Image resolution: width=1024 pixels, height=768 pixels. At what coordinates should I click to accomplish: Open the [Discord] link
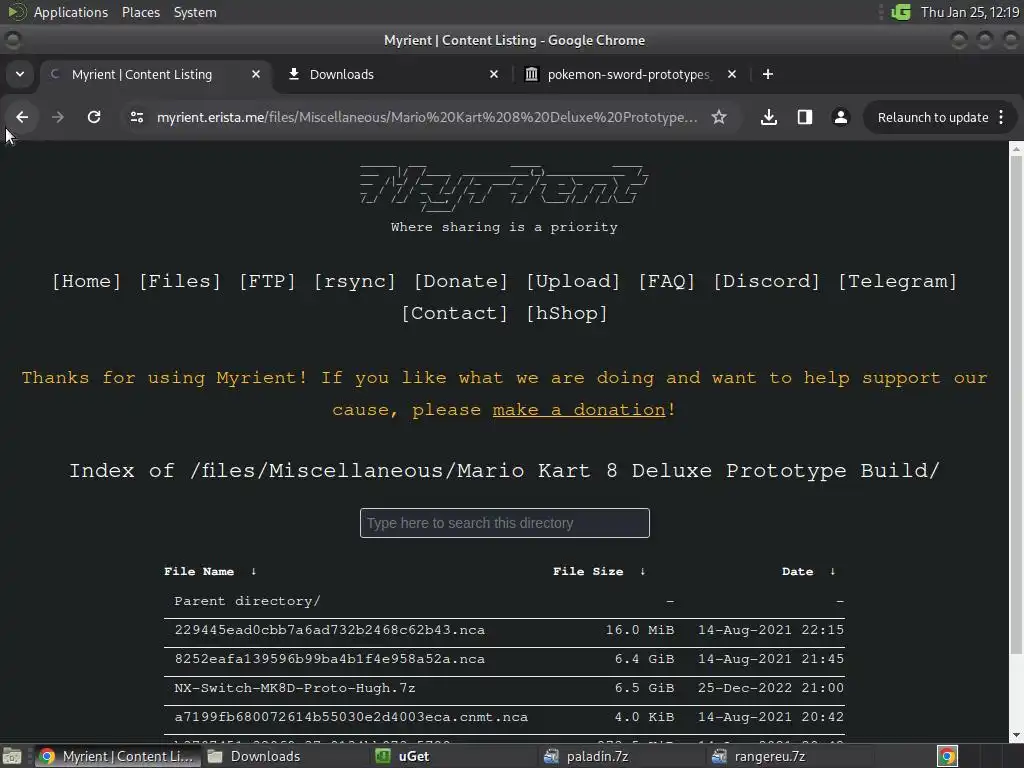pyautogui.click(x=767, y=281)
